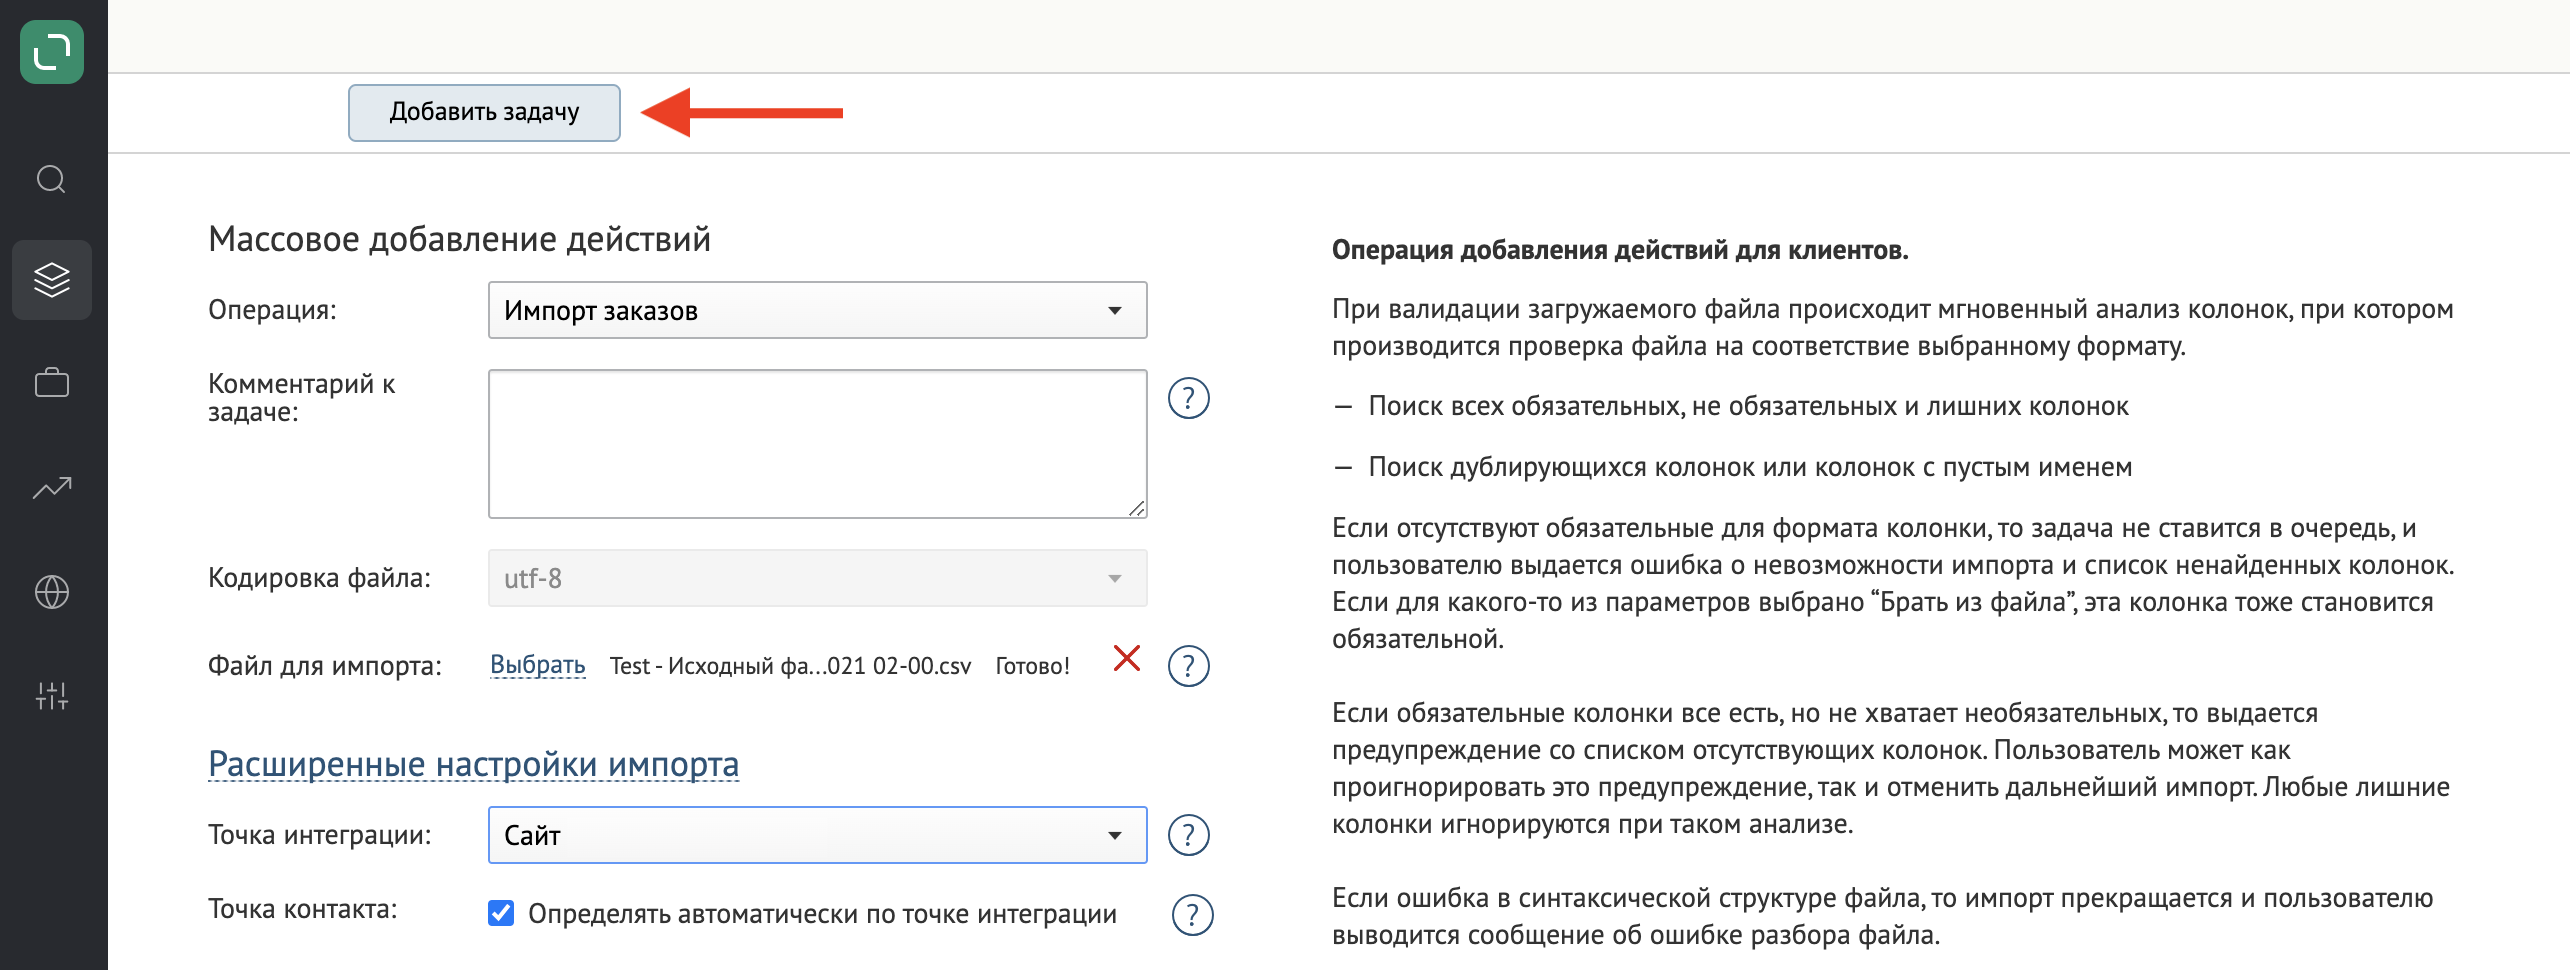The width and height of the screenshot is (2570, 970).
Task: Grab the comment textarea resize handle
Action: (1137, 509)
